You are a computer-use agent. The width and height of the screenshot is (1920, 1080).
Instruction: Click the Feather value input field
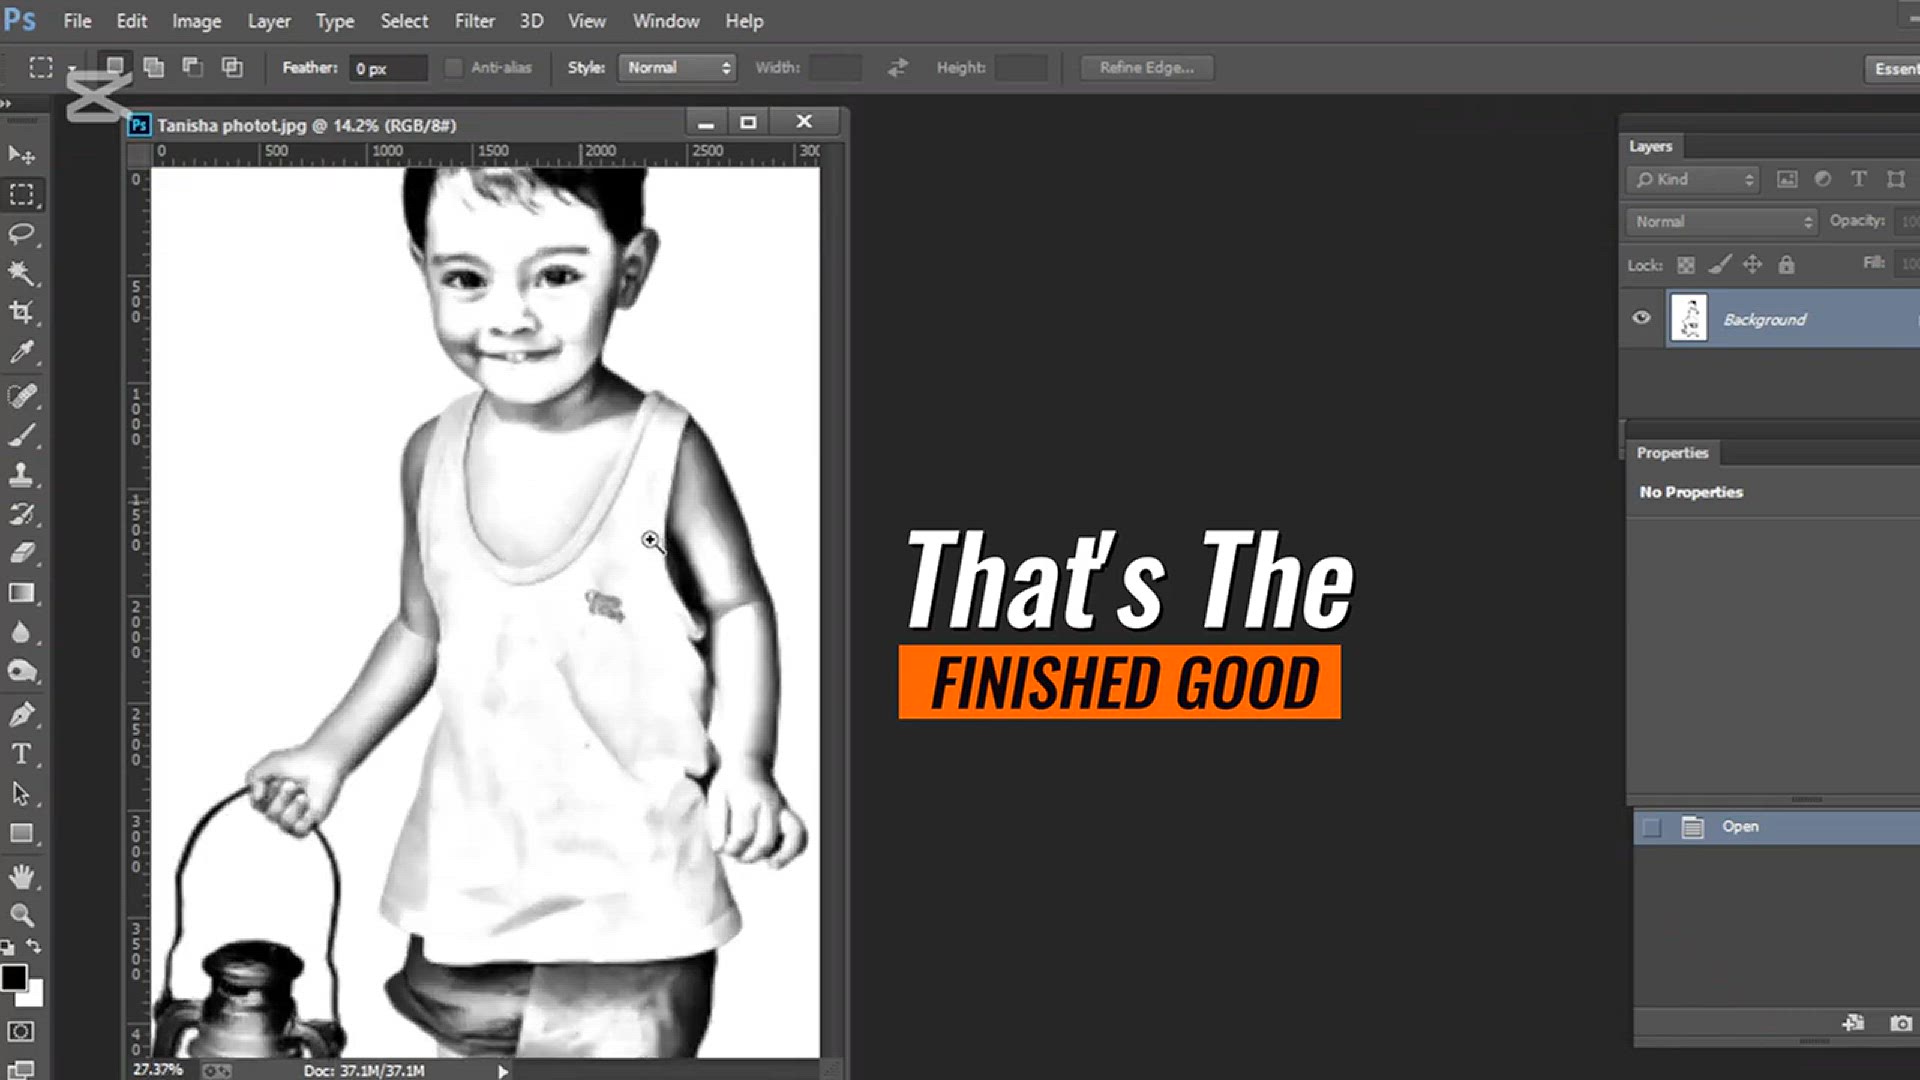pos(388,68)
